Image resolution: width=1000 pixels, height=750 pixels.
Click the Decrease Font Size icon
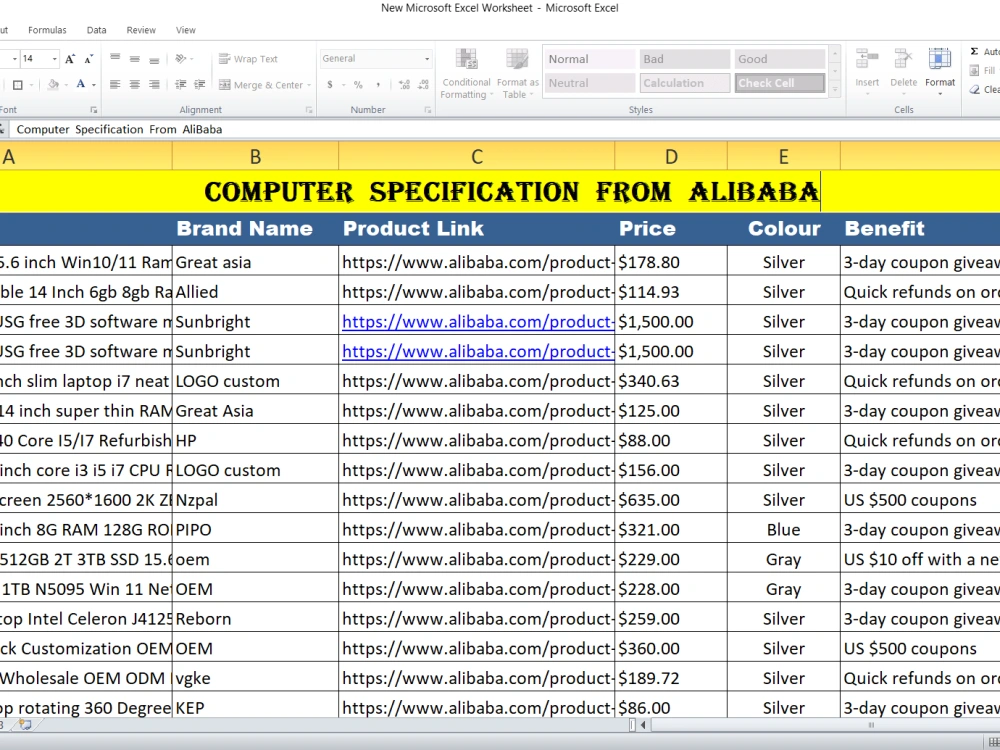click(x=89, y=59)
